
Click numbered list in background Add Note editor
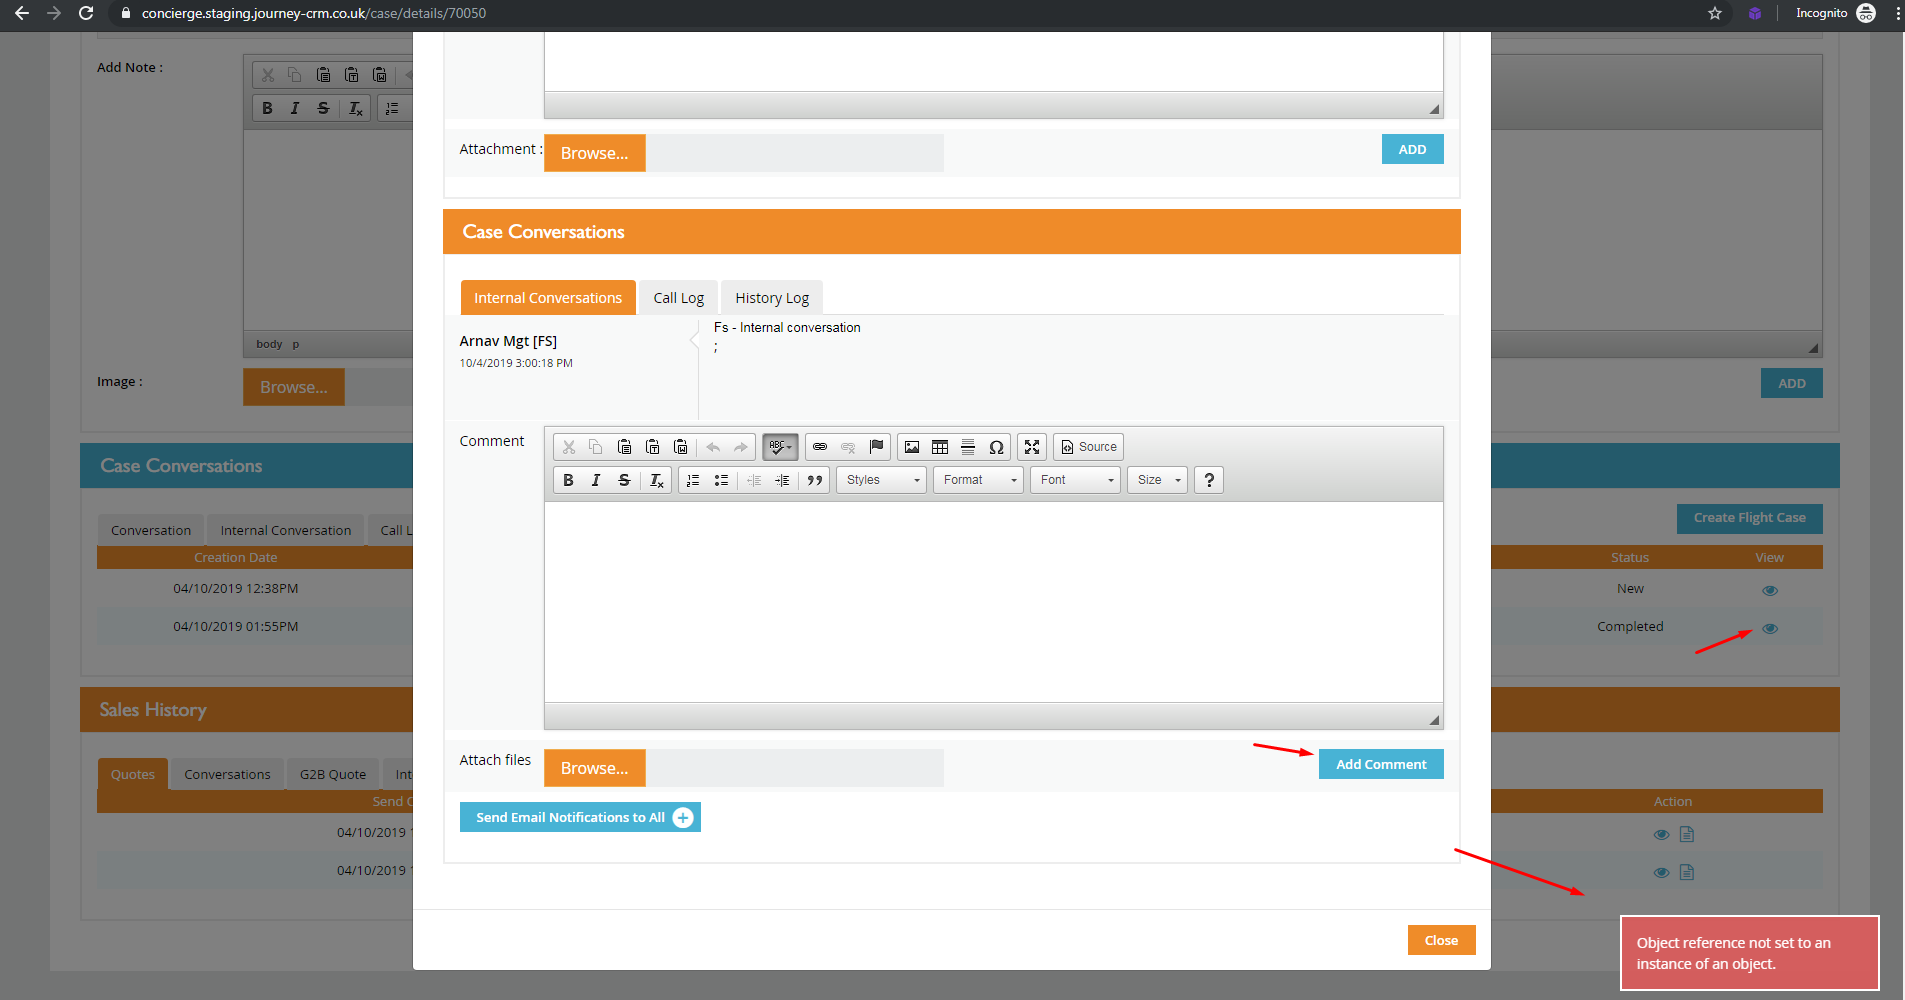(392, 108)
